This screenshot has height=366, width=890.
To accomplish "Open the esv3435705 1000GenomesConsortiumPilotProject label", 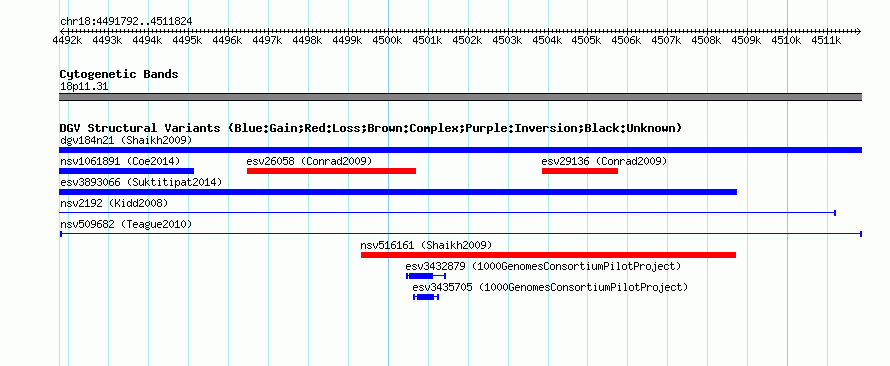I will click(x=550, y=287).
